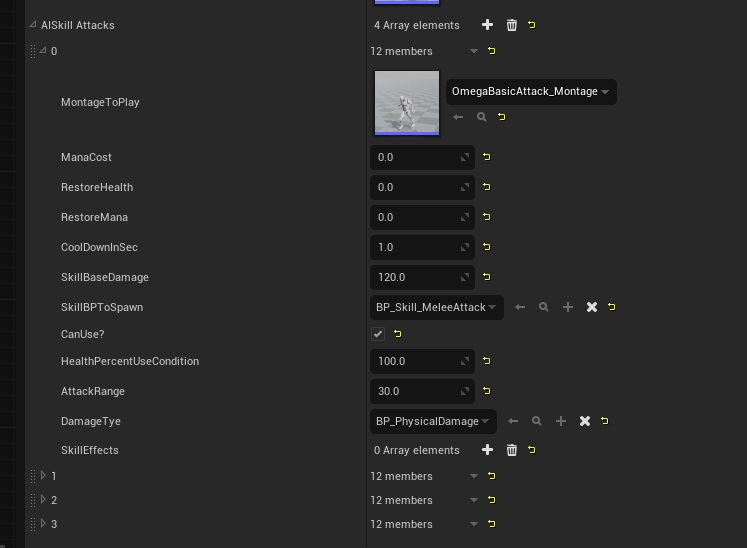This screenshot has height=548, width=747.
Task: Click the "4 Array elements" text
Action: 416,25
